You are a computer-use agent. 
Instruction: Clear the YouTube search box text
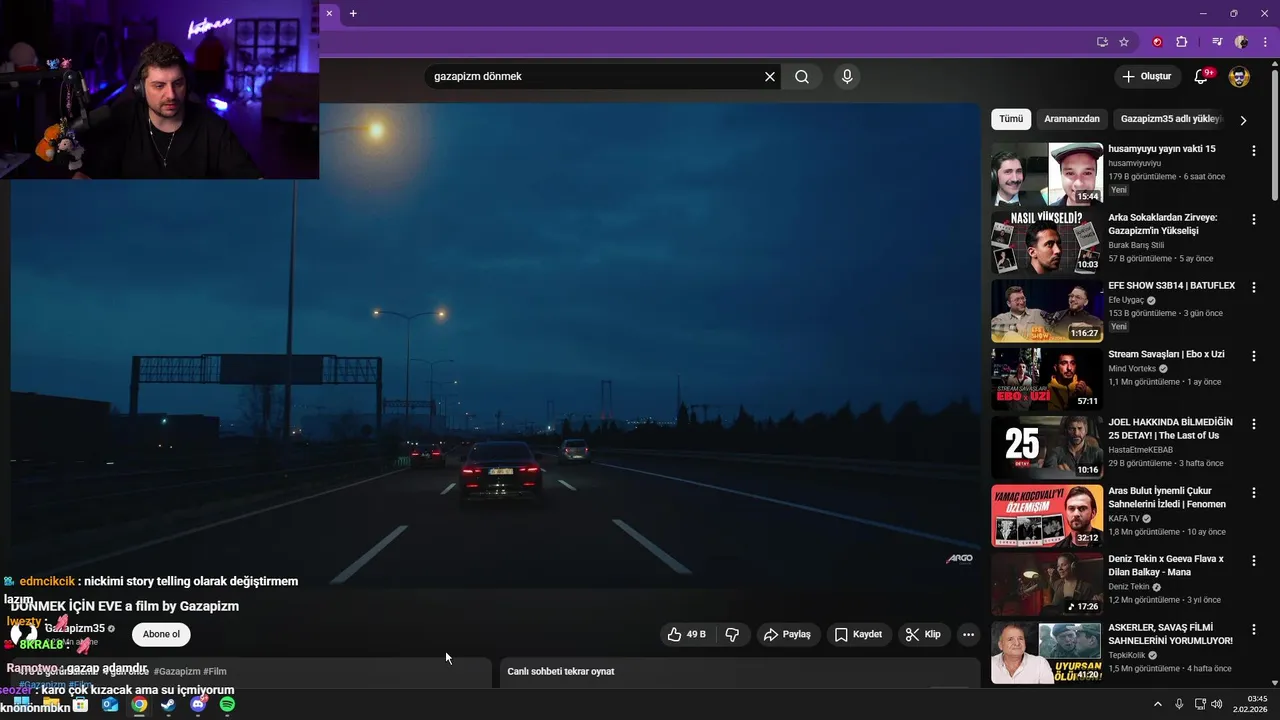pyautogui.click(x=770, y=77)
